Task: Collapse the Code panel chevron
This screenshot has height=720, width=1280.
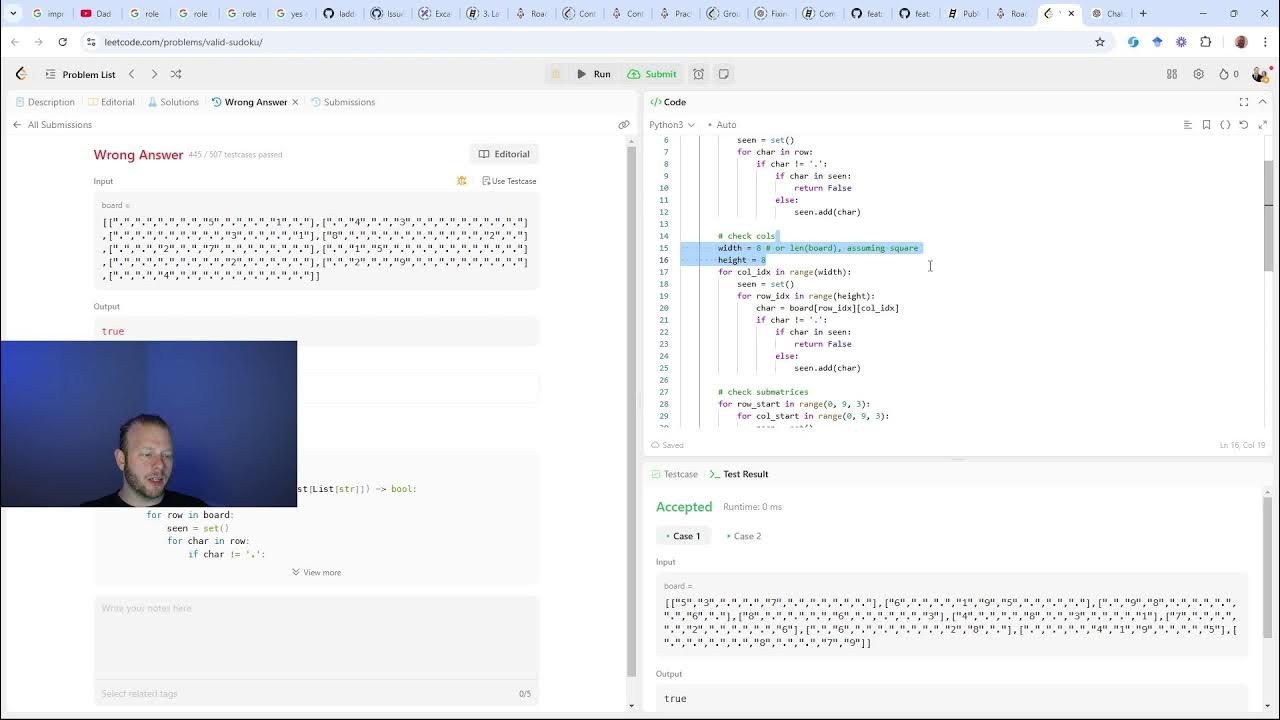Action: tap(1262, 102)
